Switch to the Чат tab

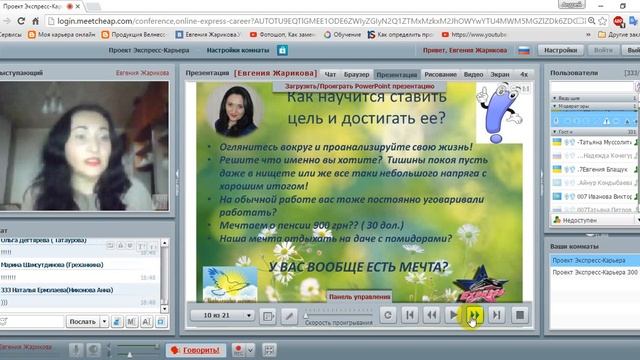pos(330,74)
